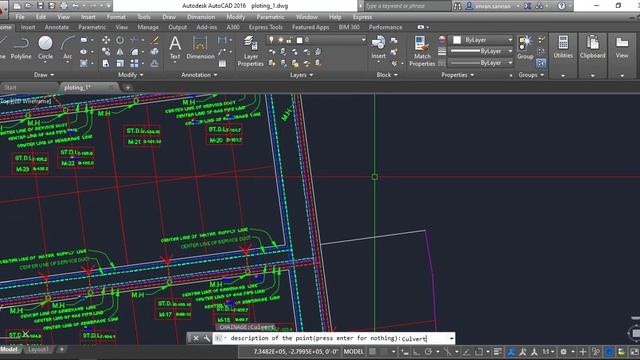This screenshot has height=360, width=640.
Task: Click the Table tool in Annotation
Action: [222, 64]
